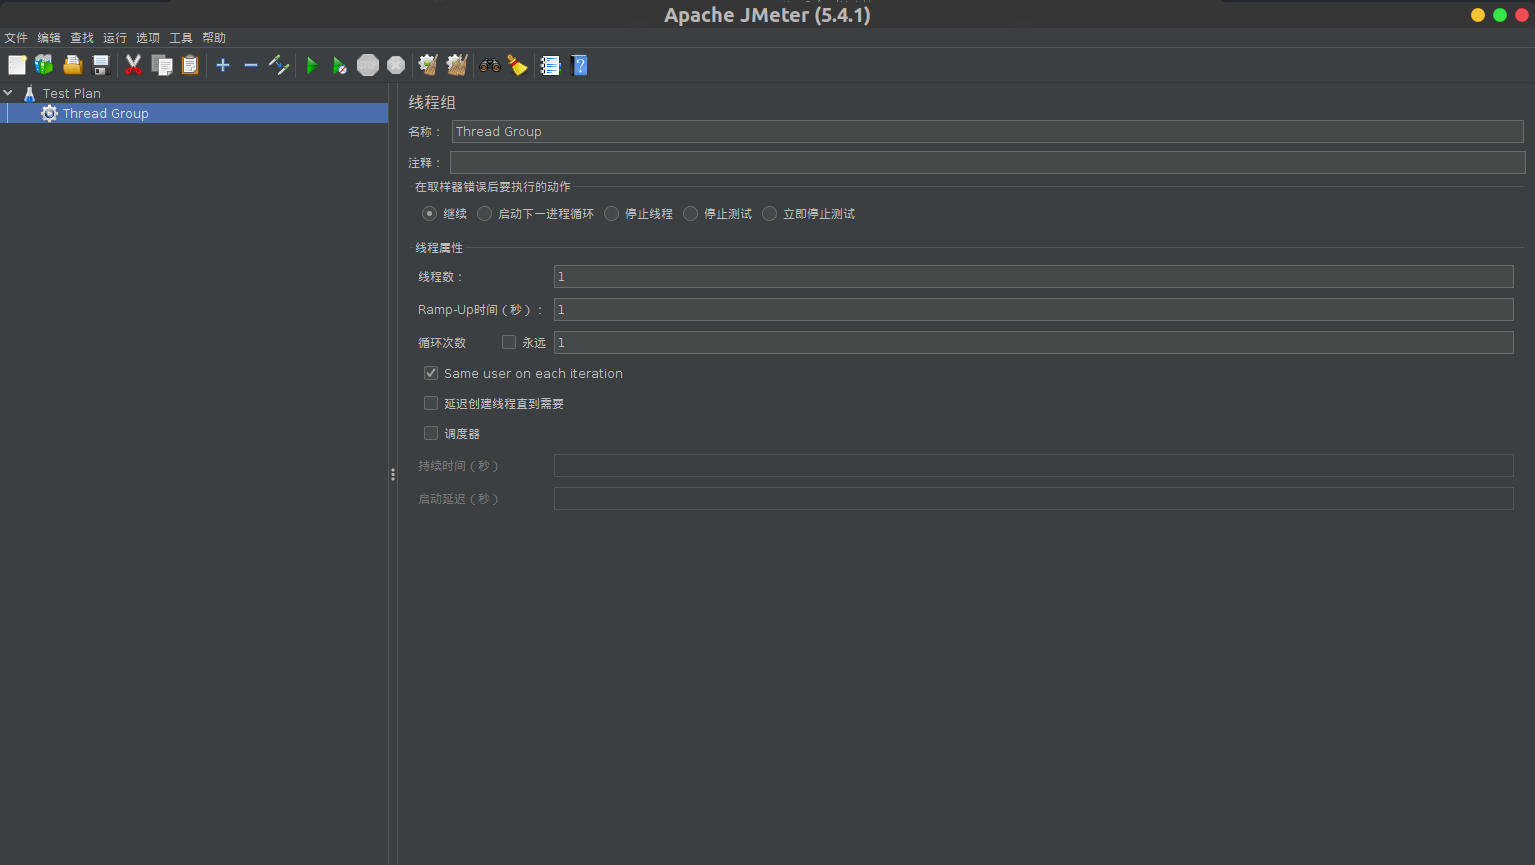This screenshot has width=1535, height=865.
Task: Start the test with green arrow
Action: [312, 65]
